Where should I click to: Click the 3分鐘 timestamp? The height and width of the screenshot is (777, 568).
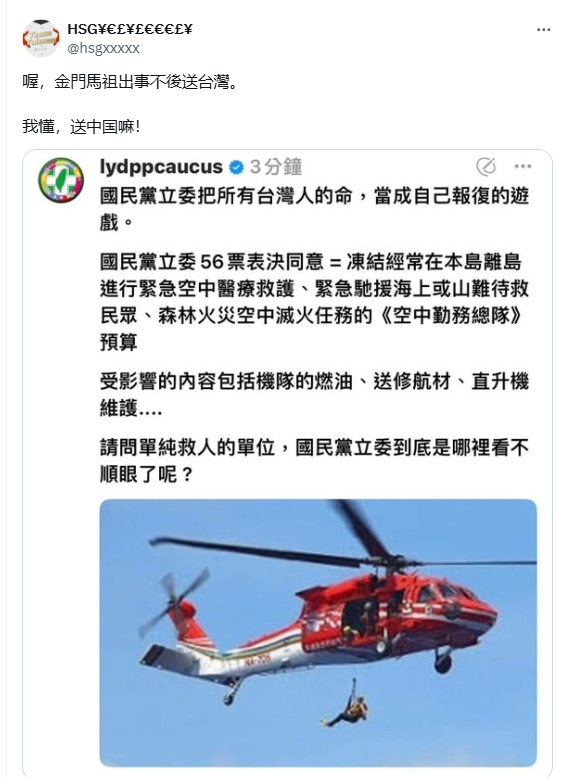(276, 167)
